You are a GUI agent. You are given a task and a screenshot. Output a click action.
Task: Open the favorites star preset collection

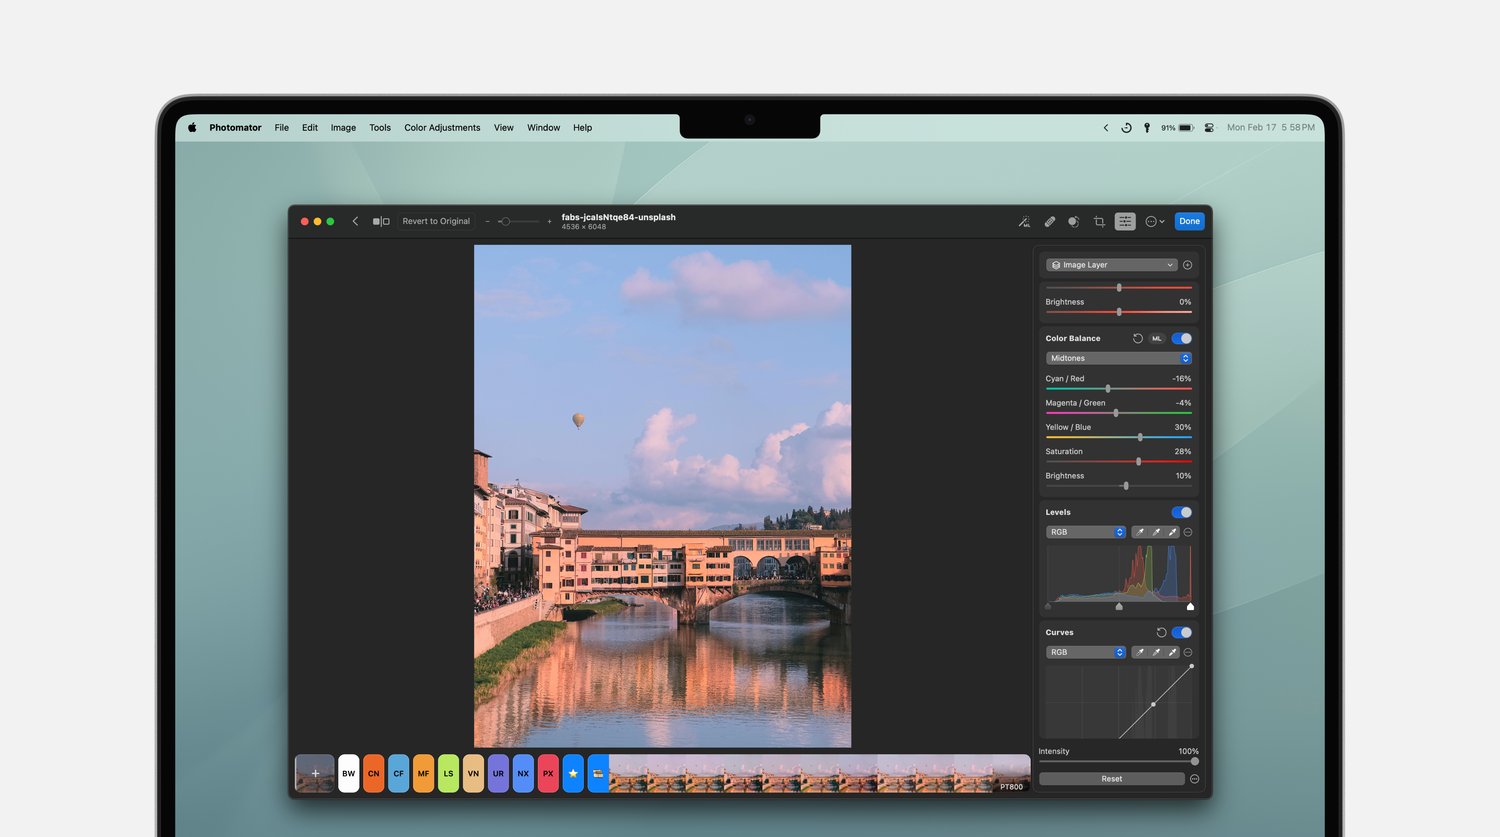tap(573, 774)
